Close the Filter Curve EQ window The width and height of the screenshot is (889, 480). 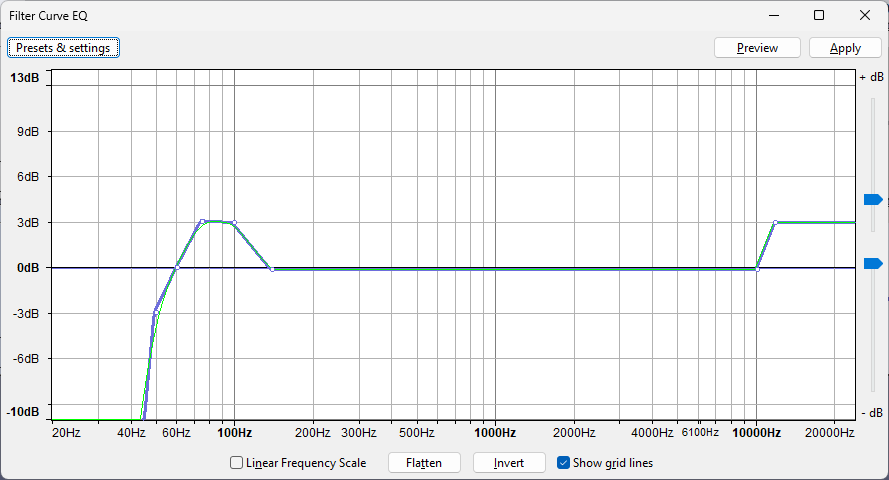[x=865, y=15]
